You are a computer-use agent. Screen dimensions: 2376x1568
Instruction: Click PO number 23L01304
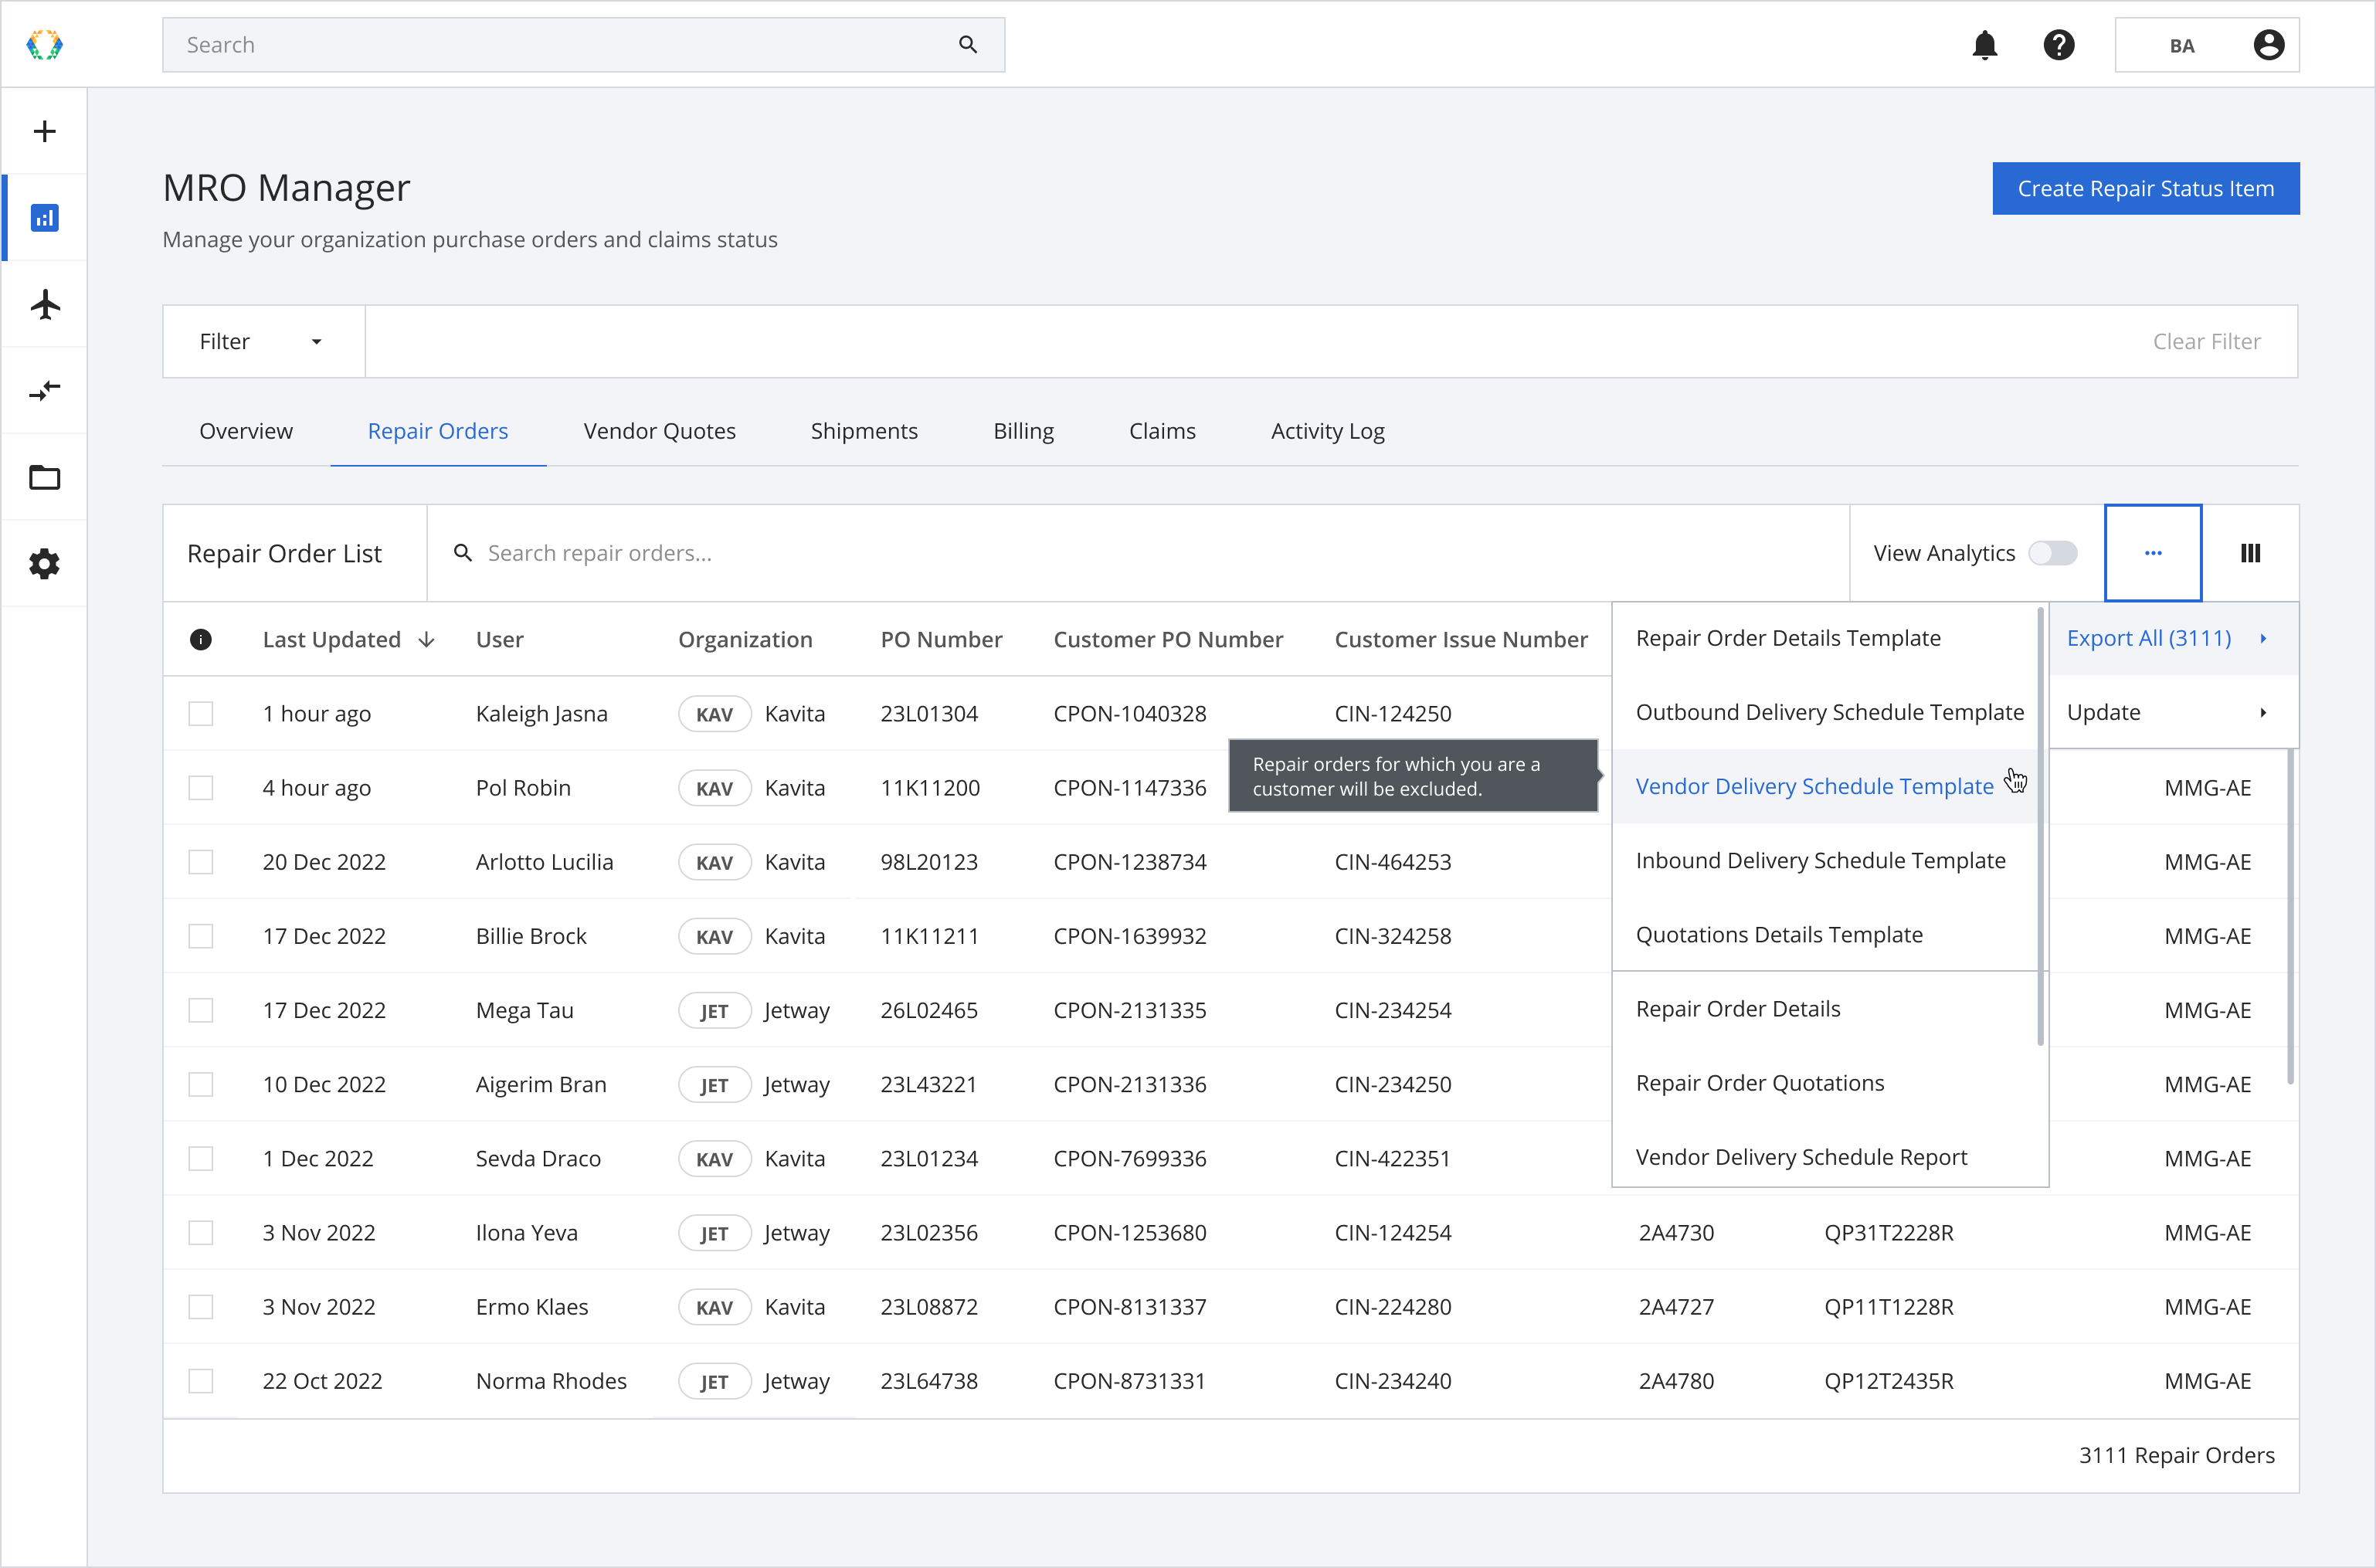point(929,714)
